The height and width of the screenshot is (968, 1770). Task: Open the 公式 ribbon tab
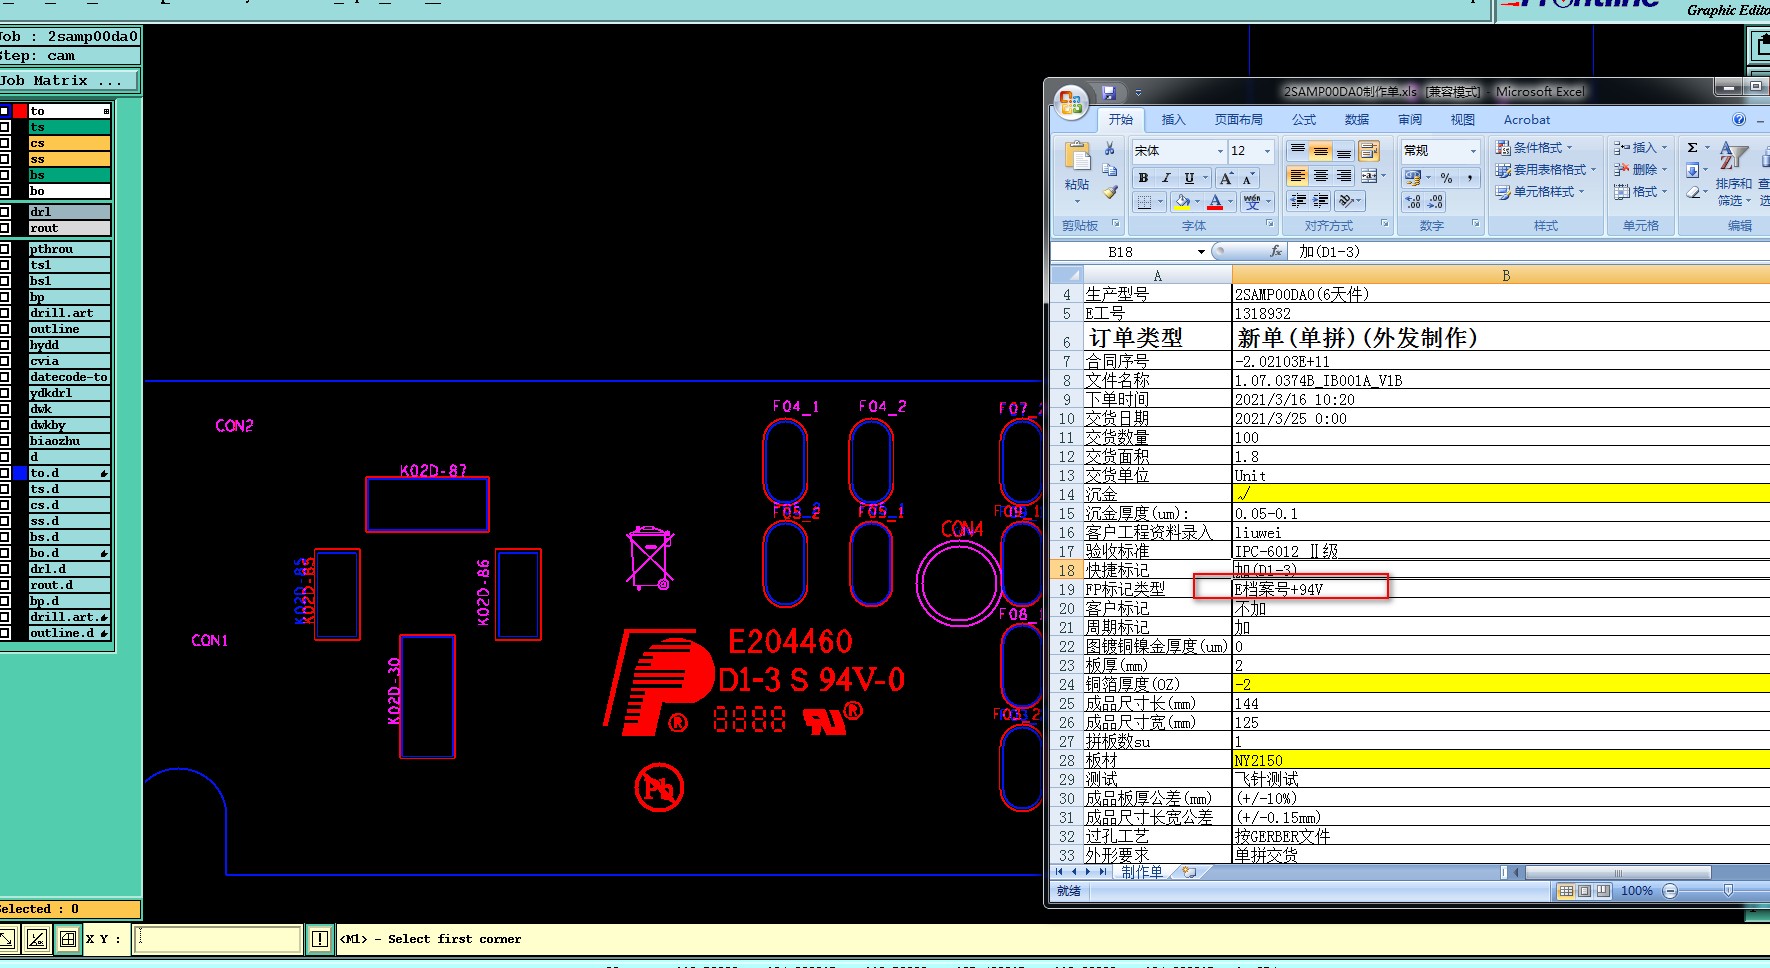click(1304, 120)
